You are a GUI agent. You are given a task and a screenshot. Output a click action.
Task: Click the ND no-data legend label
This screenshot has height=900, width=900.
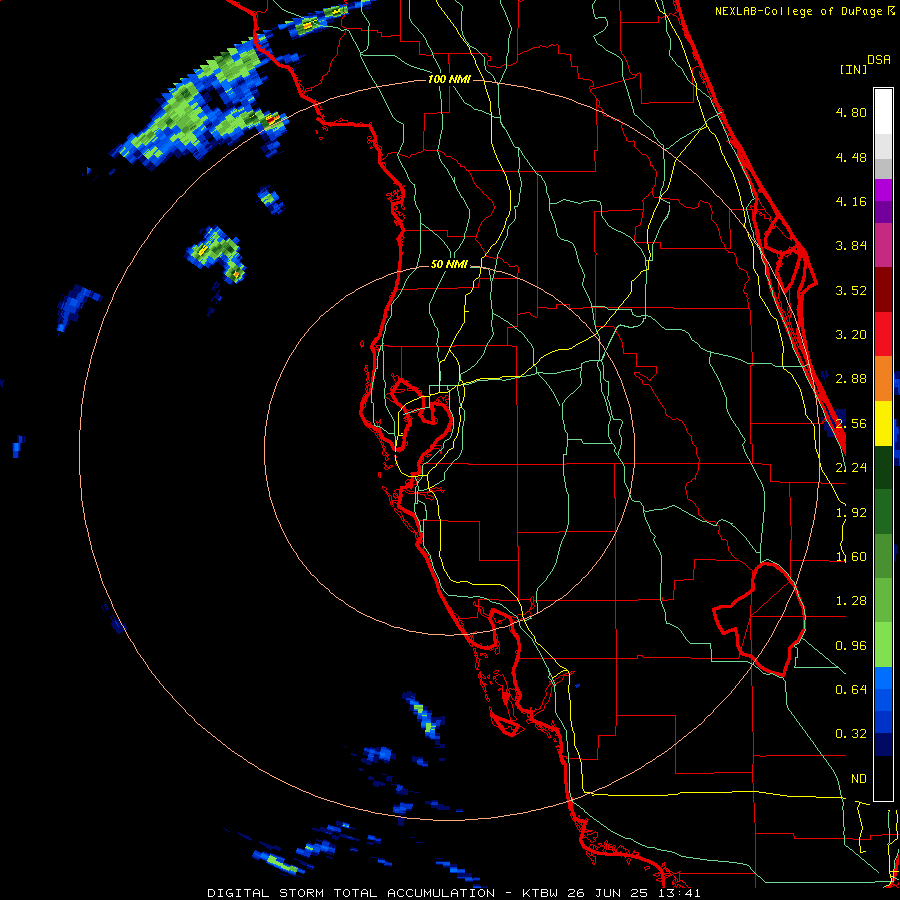(859, 779)
